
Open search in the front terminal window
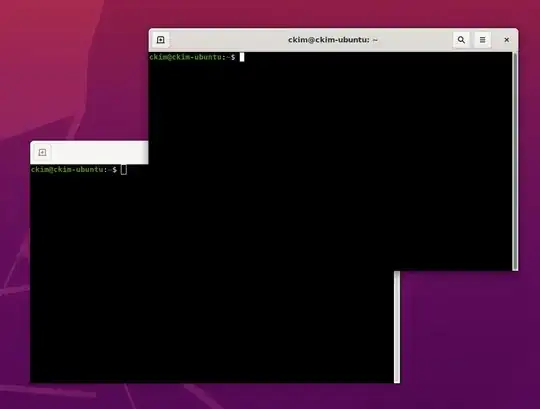461,40
